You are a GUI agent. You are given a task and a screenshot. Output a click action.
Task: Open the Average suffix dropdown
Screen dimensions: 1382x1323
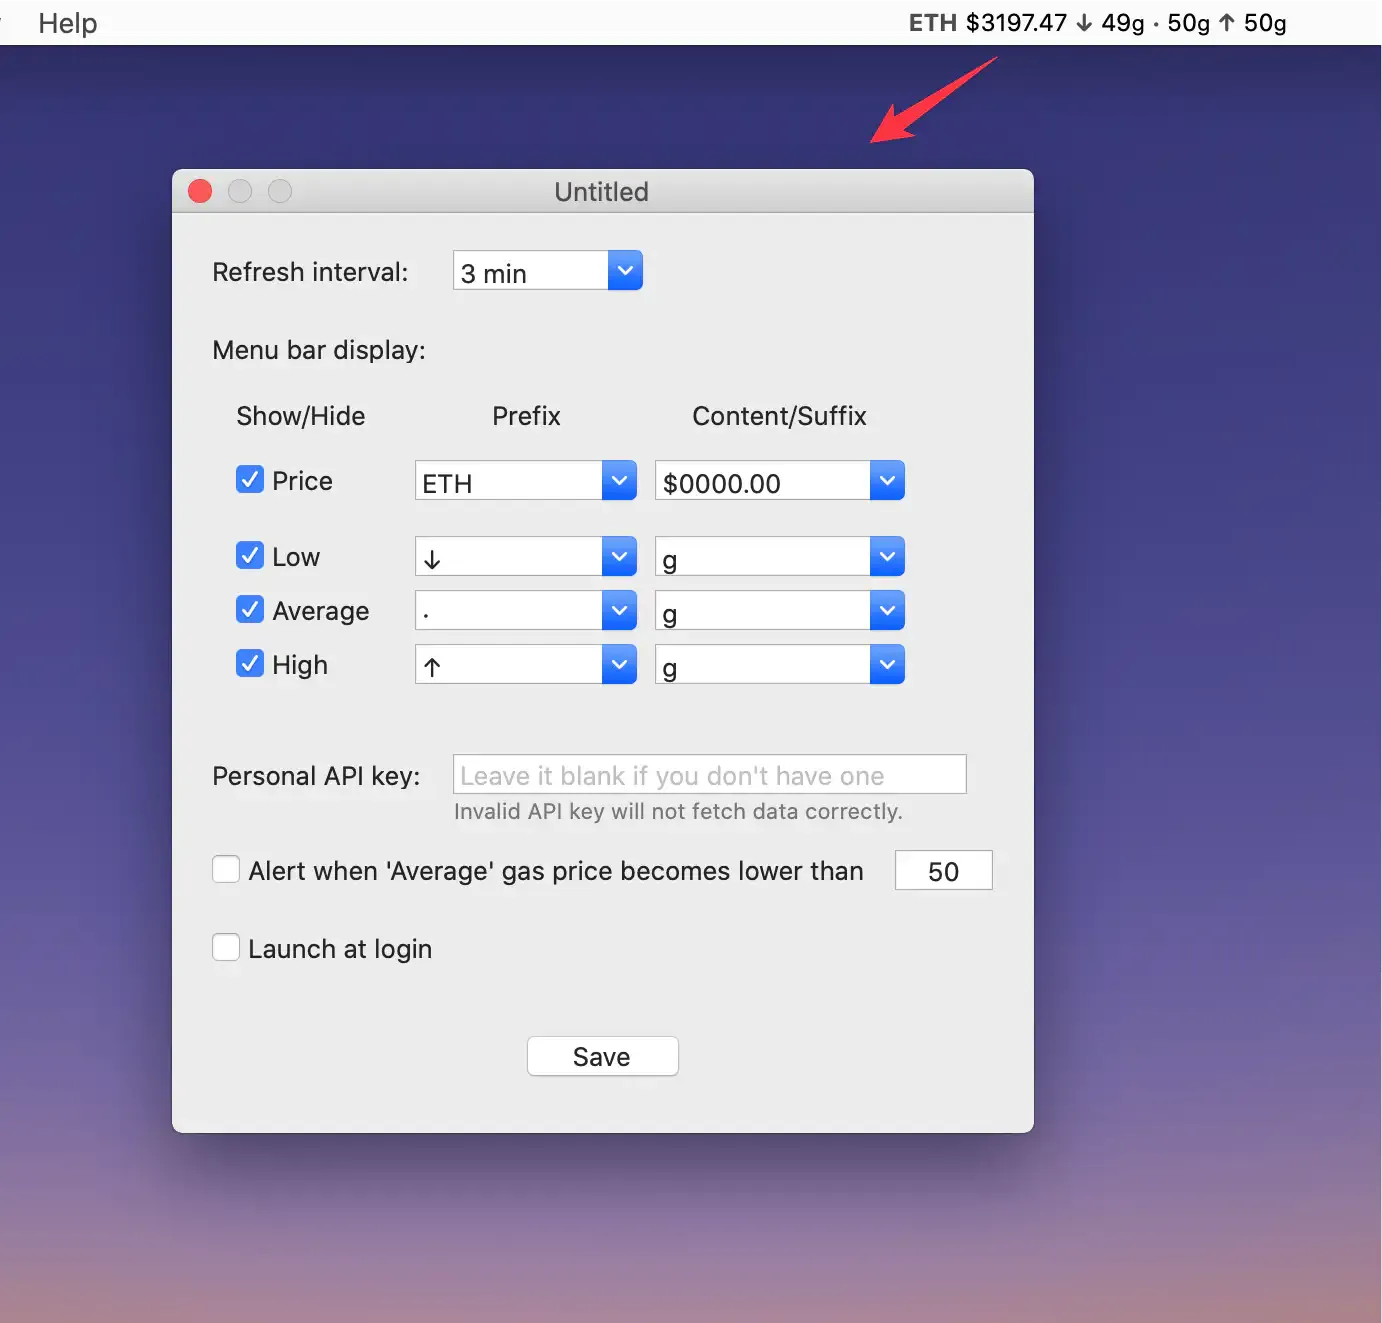[x=886, y=610]
